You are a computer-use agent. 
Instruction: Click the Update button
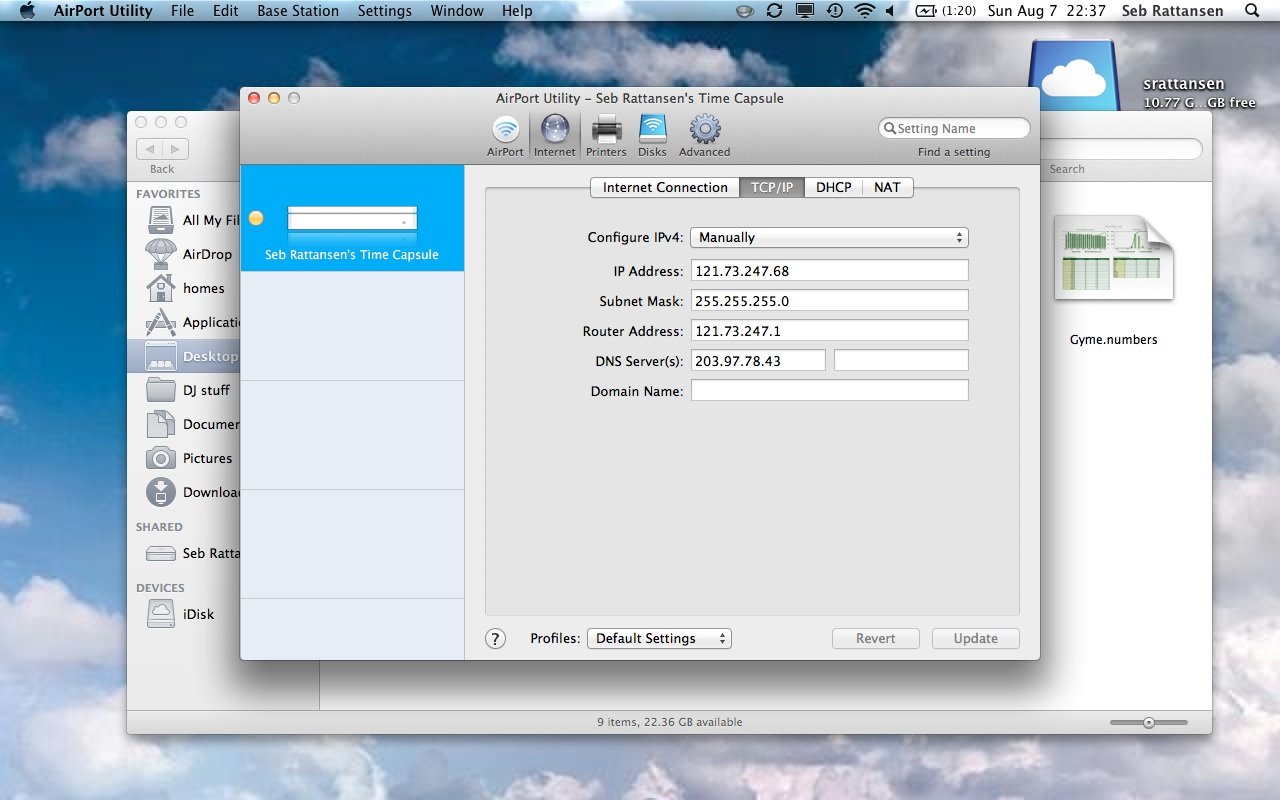click(x=975, y=639)
